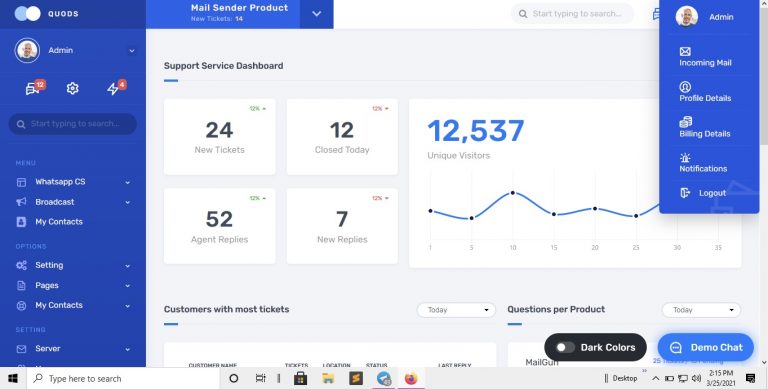The width and height of the screenshot is (768, 389).
Task: Click the 12,537 Unique Visitors figure
Action: click(476, 131)
